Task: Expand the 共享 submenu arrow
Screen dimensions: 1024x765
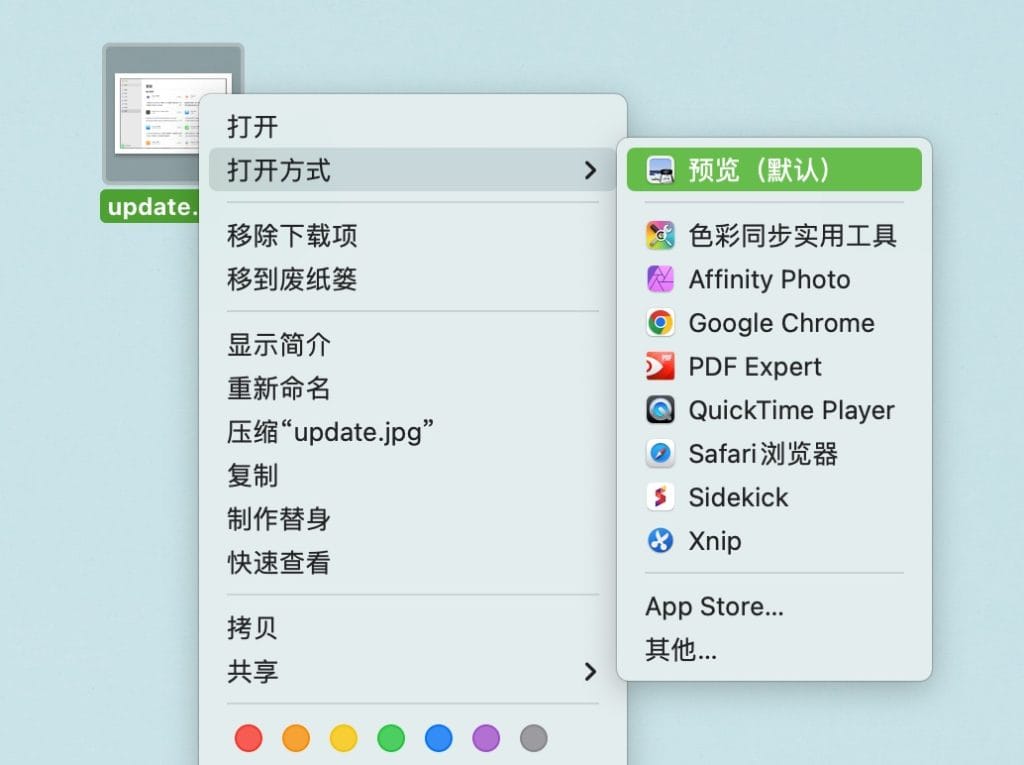Action: (x=590, y=672)
